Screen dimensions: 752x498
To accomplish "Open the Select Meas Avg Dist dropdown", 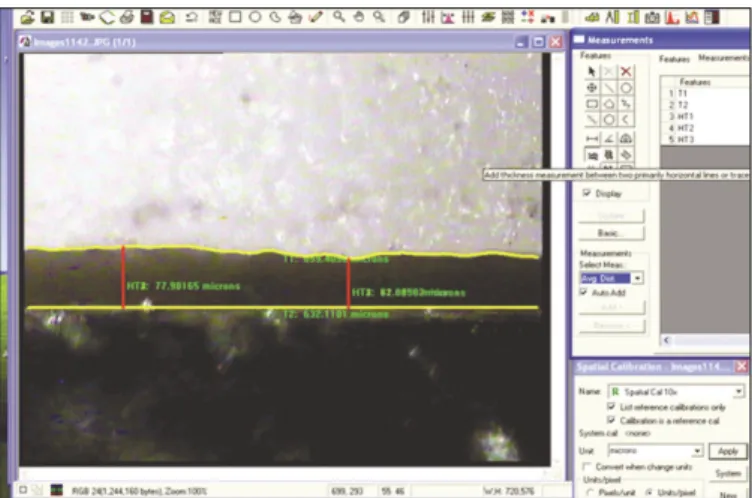I will click(637, 278).
